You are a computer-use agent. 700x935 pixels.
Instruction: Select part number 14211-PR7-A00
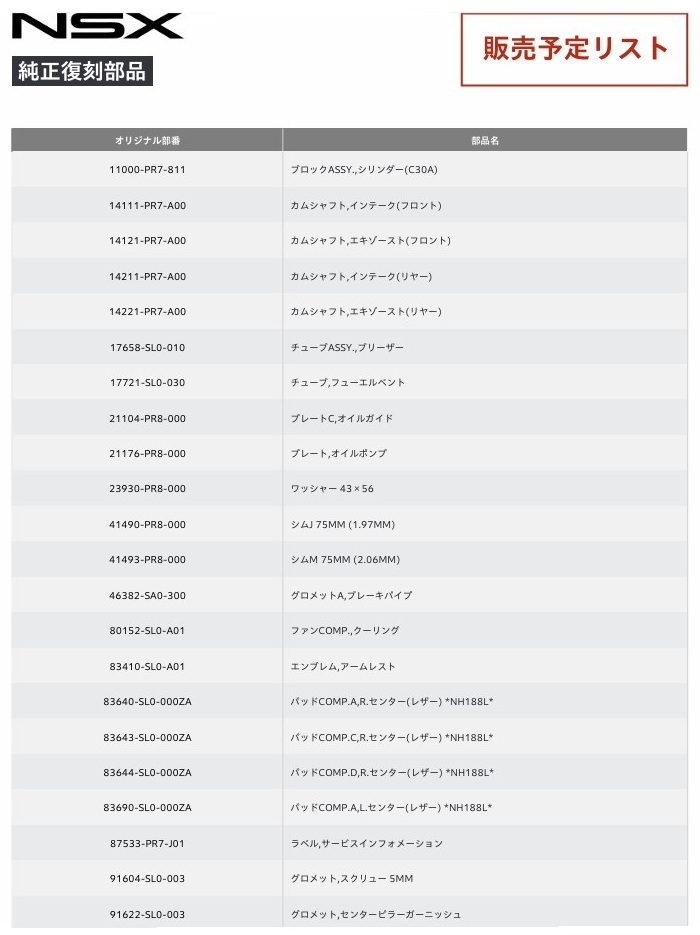point(147,276)
